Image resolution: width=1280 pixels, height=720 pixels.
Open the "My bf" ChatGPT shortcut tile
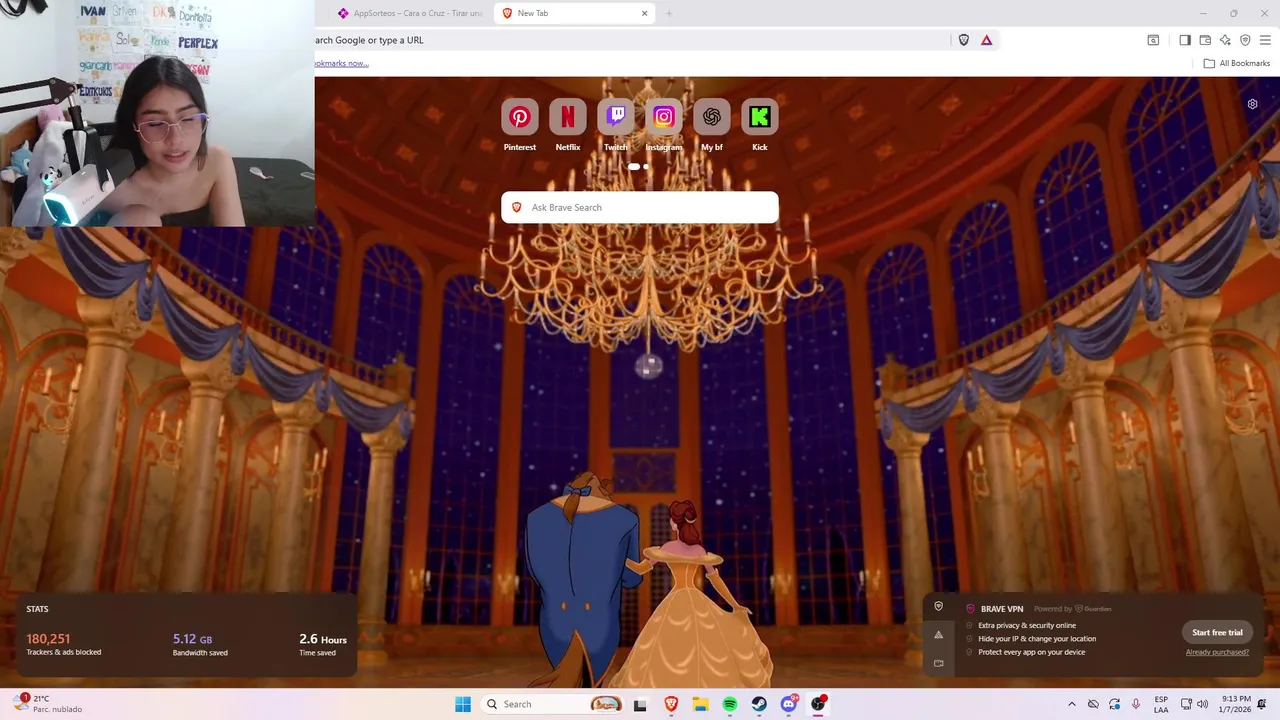[x=712, y=117]
